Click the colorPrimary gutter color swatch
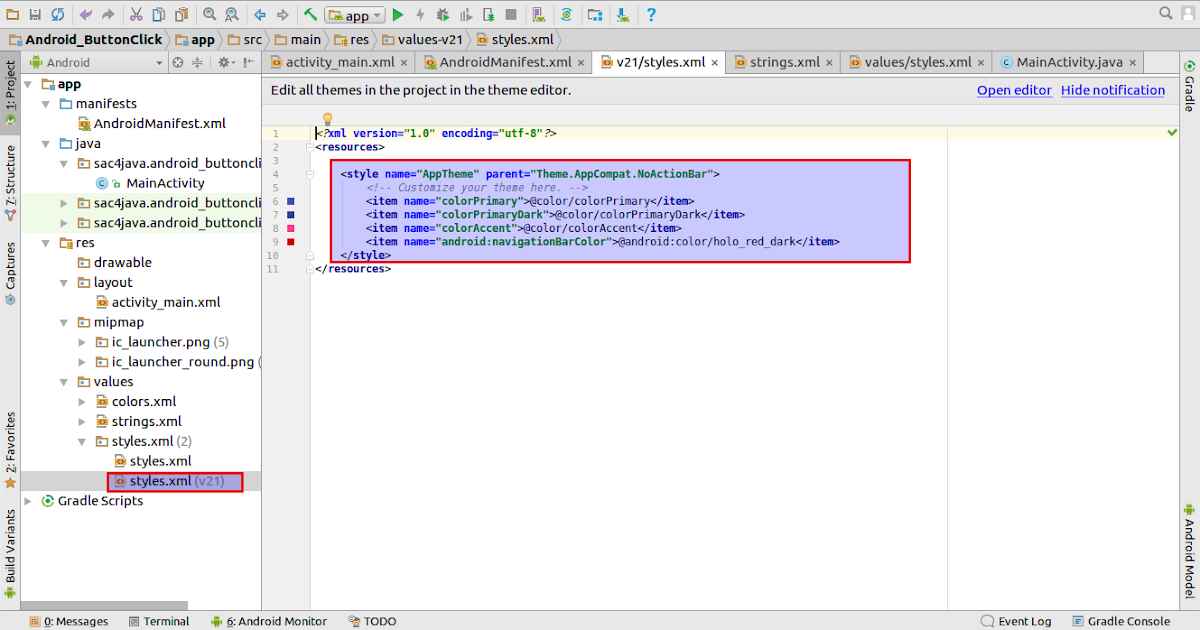This screenshot has width=1200, height=630. (291, 201)
